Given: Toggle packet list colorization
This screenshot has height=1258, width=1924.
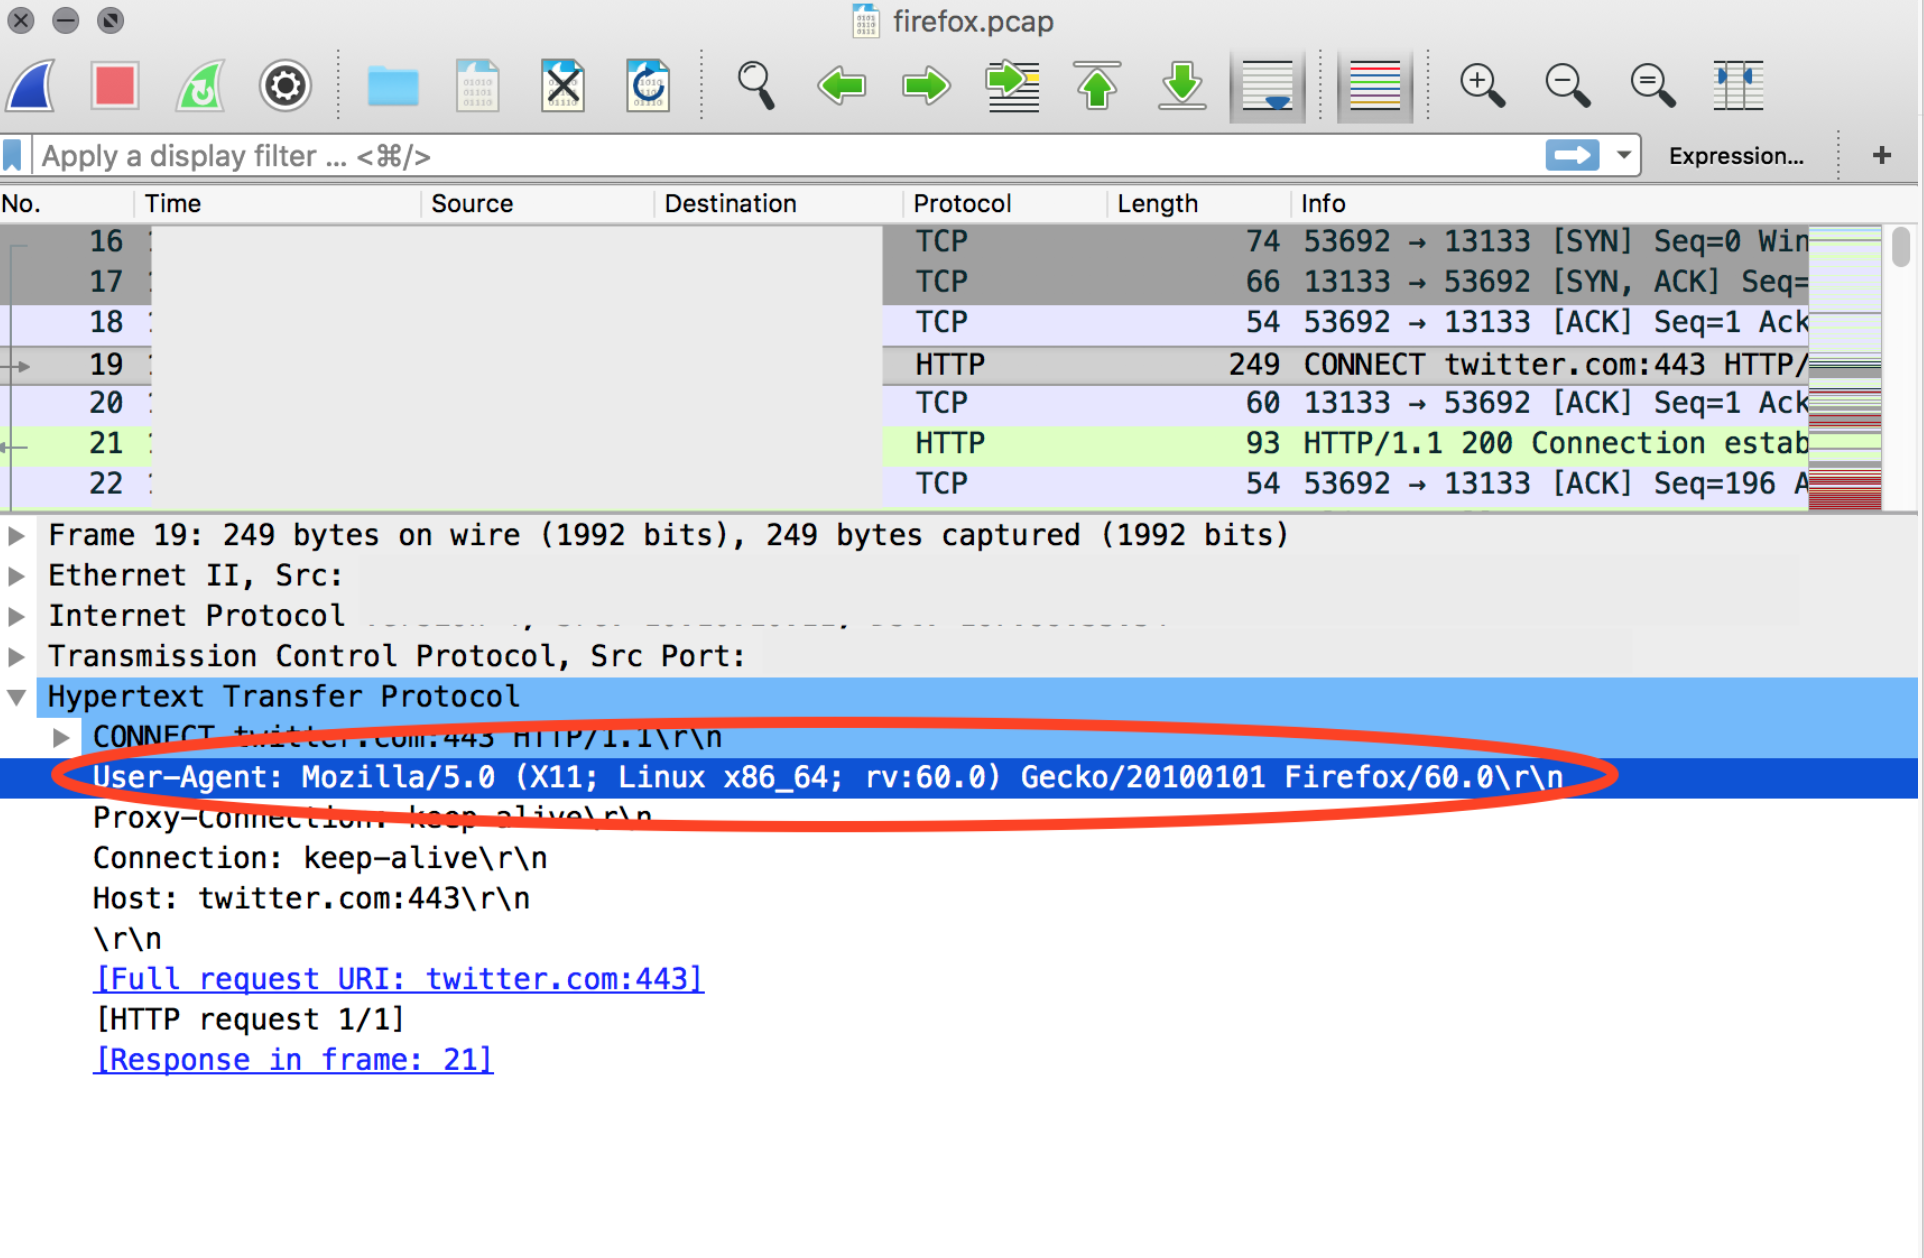Looking at the screenshot, I should point(1374,86).
